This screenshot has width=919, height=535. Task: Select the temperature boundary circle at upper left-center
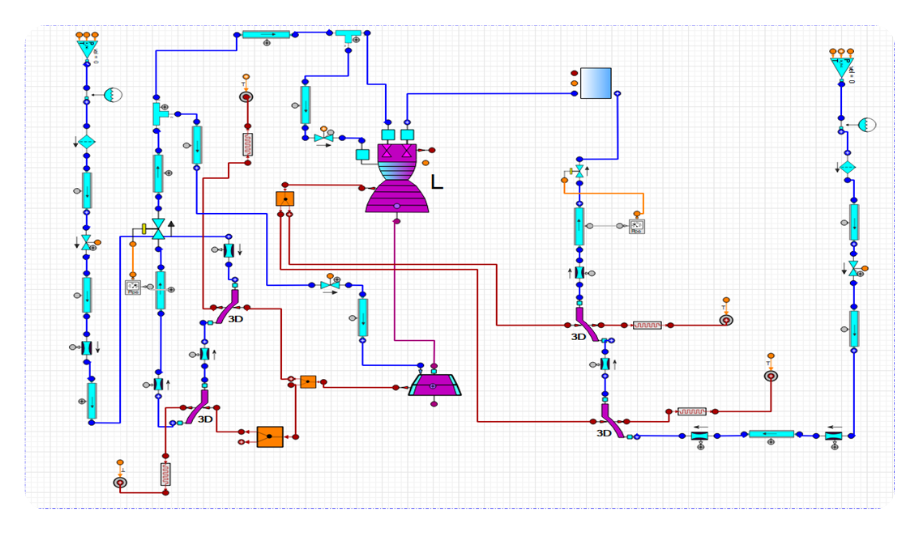[x=246, y=97]
